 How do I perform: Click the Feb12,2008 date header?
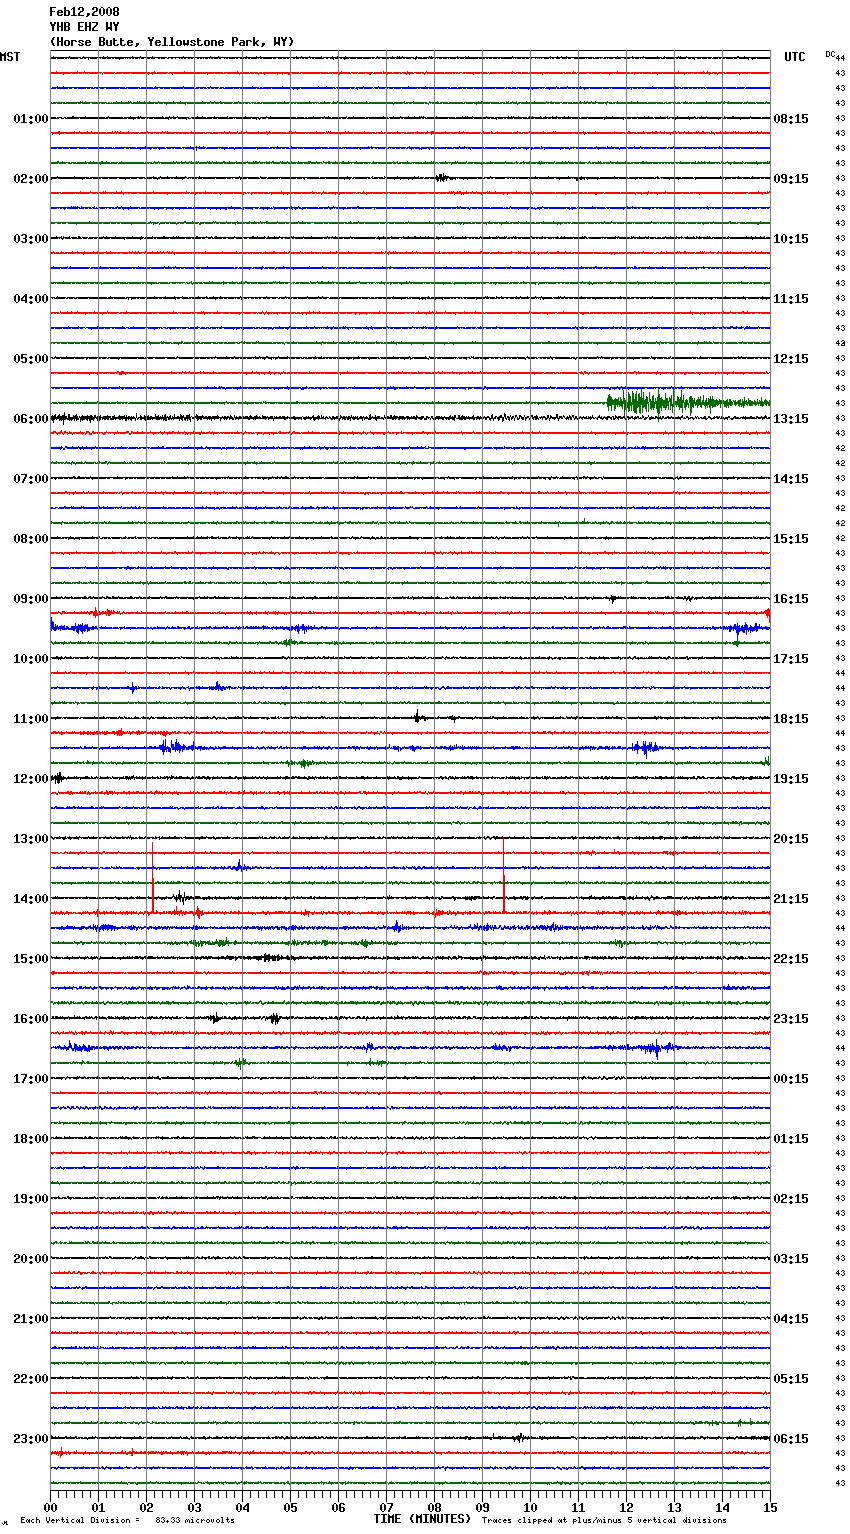click(x=84, y=12)
